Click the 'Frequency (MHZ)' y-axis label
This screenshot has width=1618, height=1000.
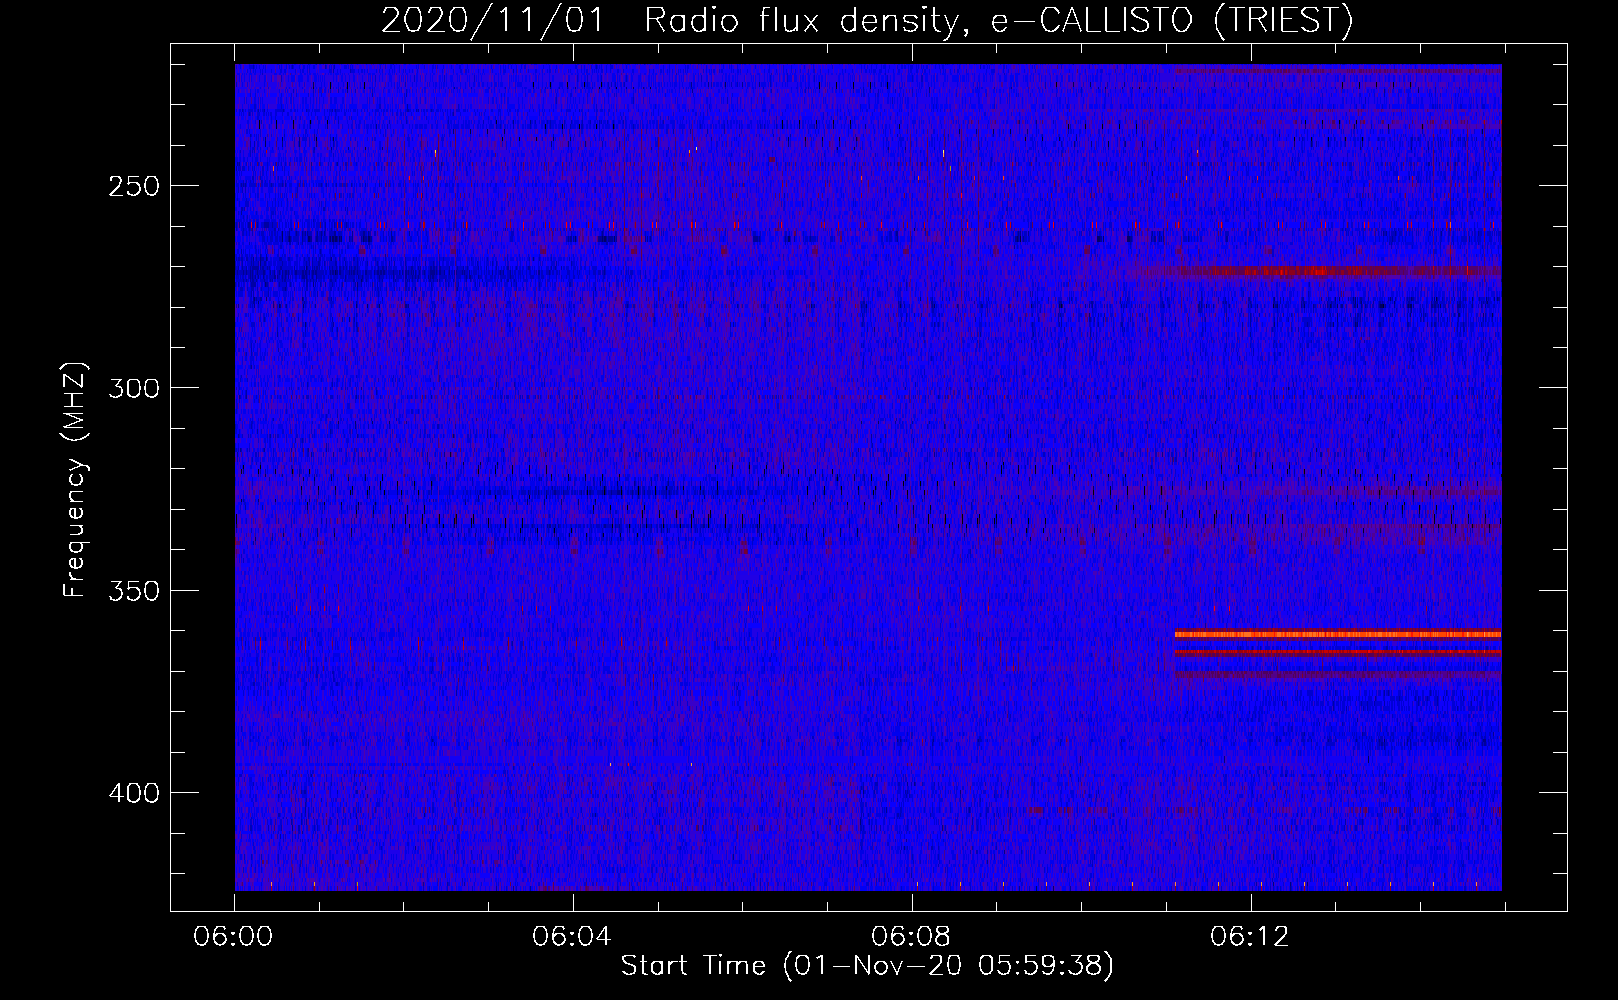click(x=76, y=480)
